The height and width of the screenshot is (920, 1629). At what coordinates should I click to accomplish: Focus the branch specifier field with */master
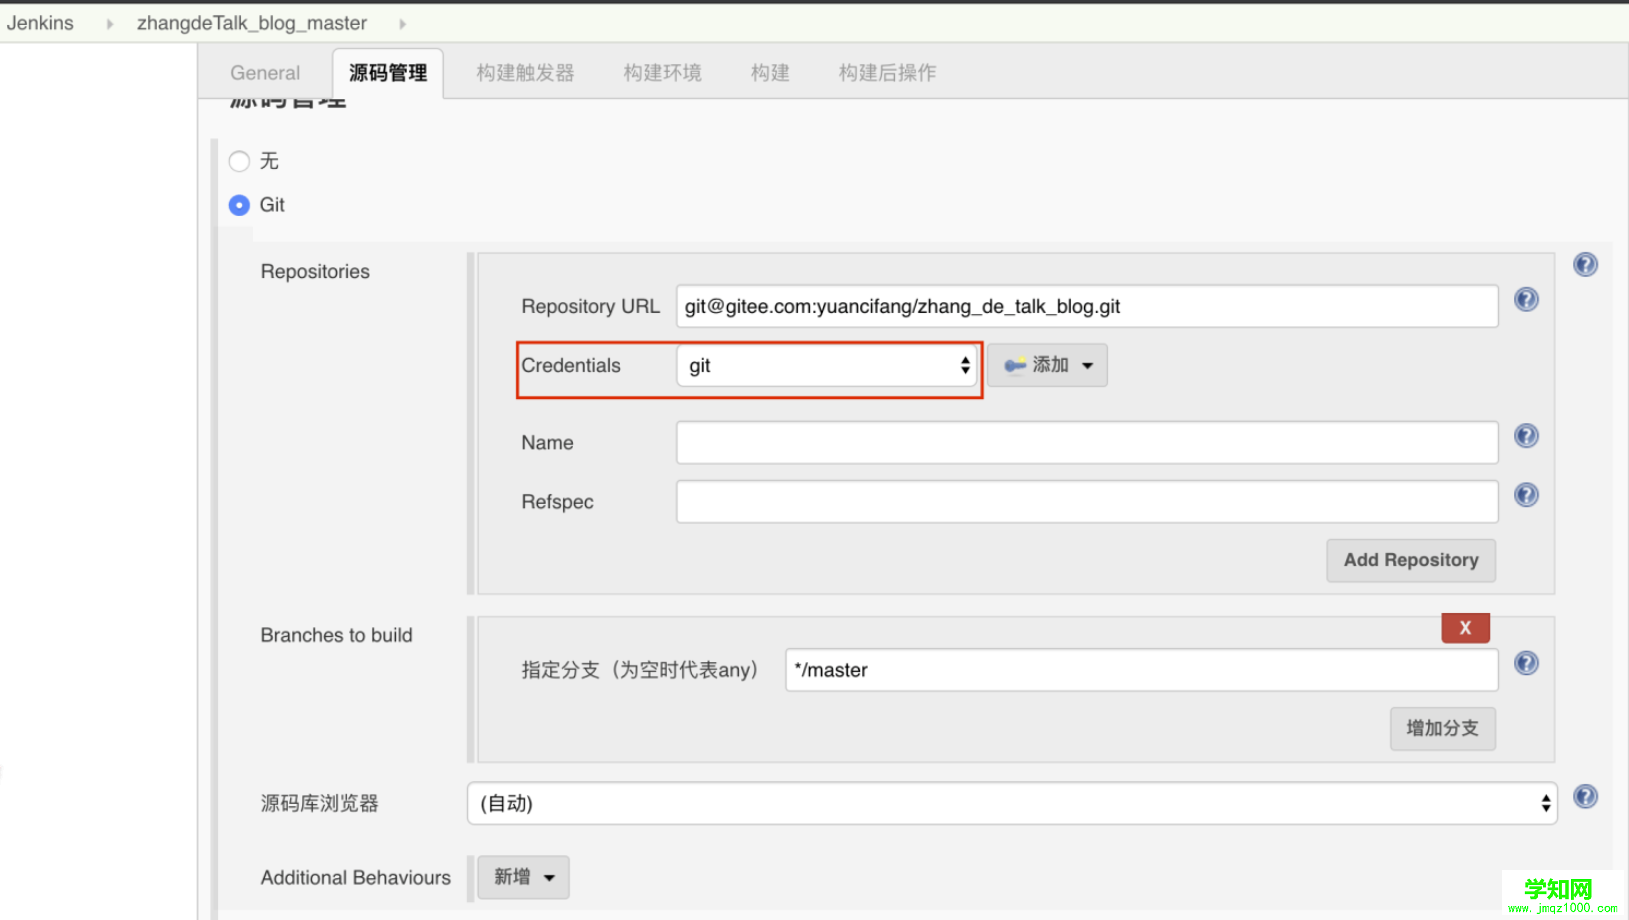click(x=1142, y=670)
